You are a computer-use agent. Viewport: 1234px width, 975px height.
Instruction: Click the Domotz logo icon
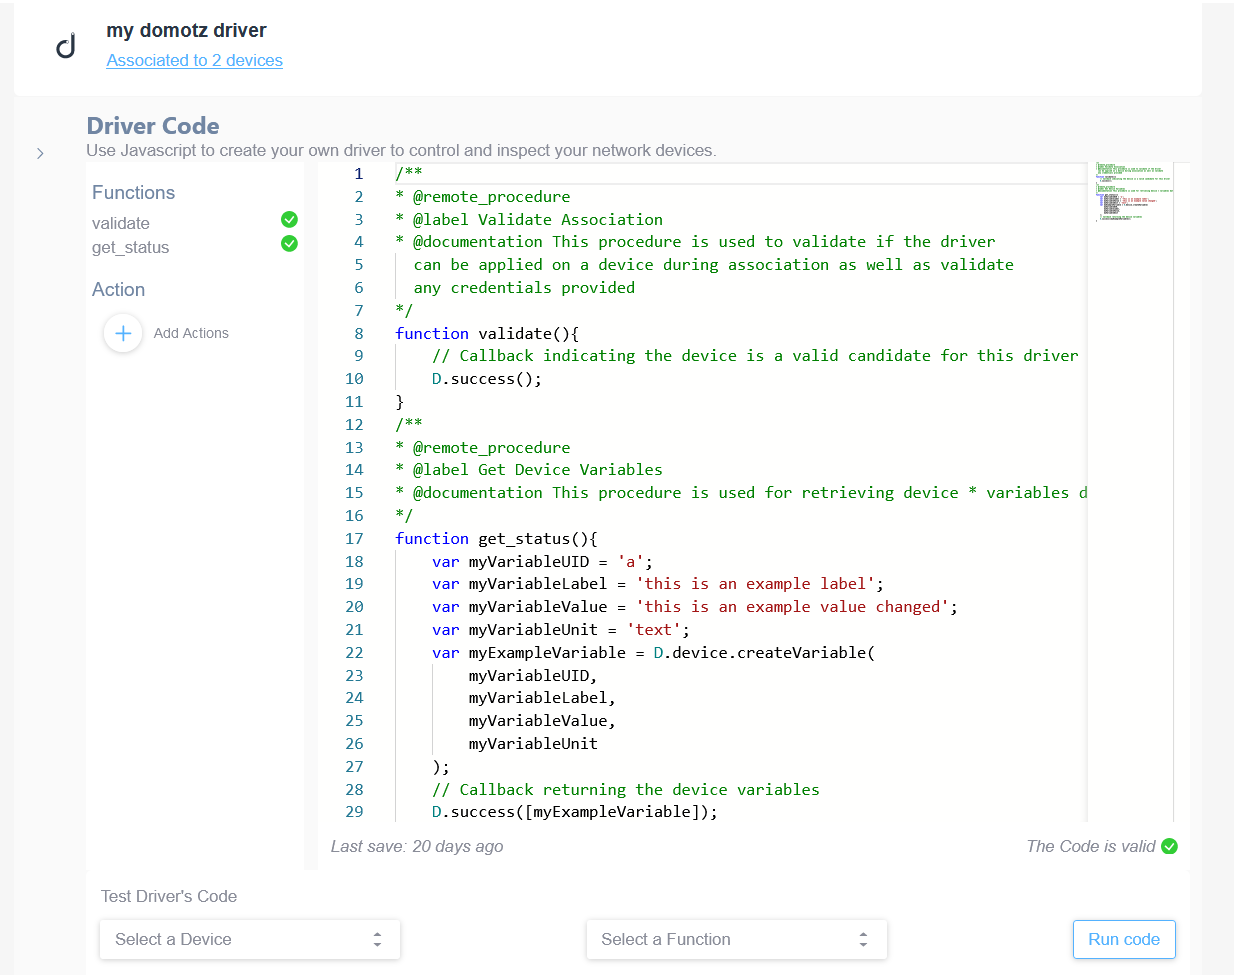64,44
